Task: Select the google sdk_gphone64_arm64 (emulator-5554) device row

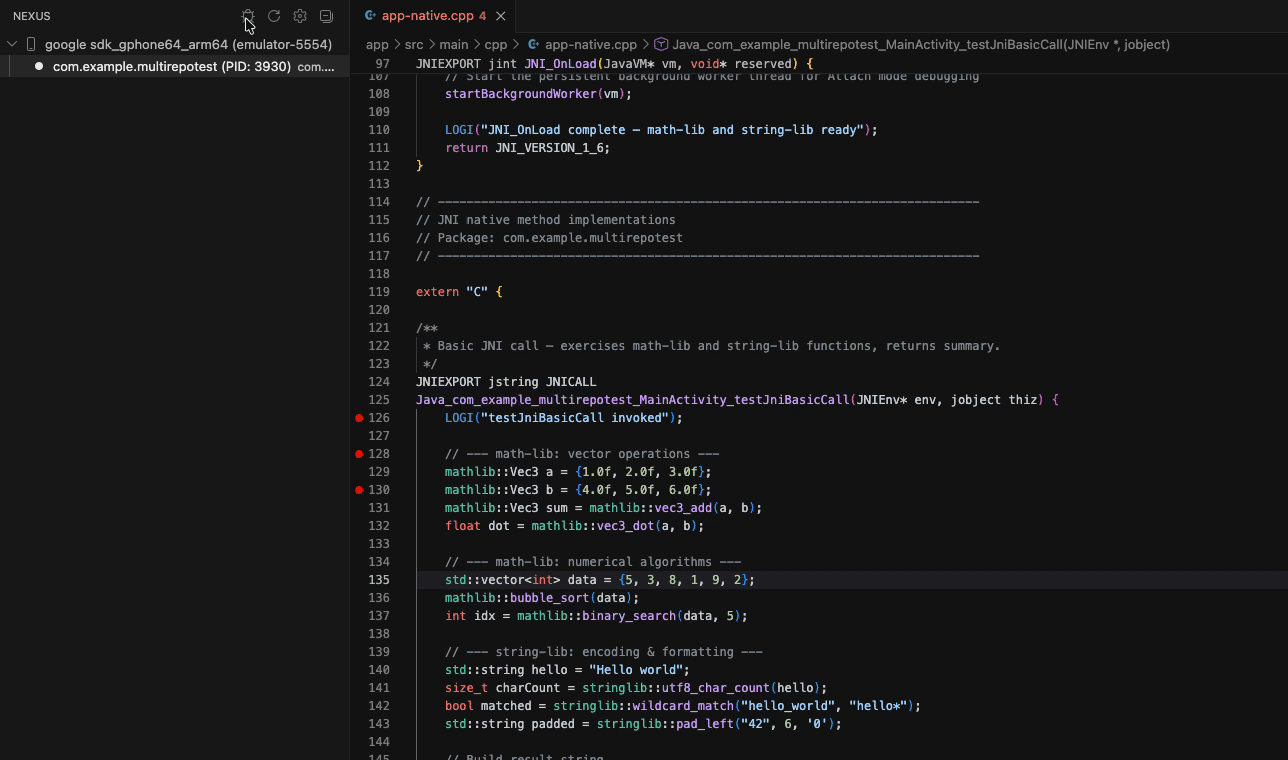Action: click(x=174, y=45)
